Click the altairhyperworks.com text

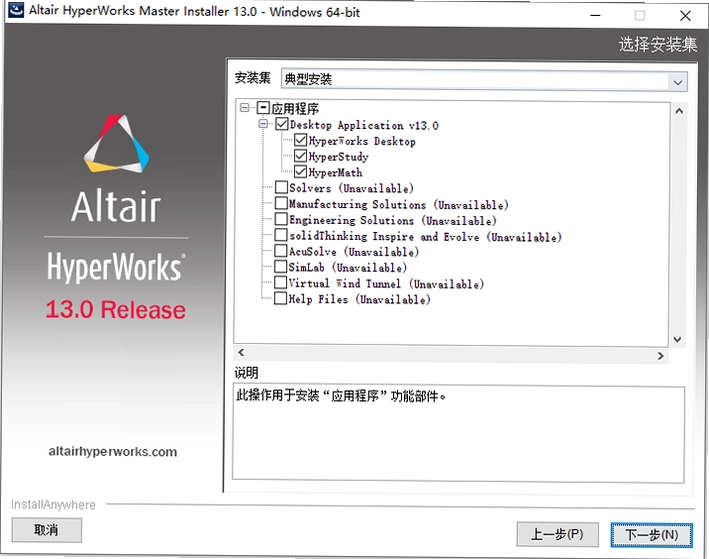[x=113, y=451]
